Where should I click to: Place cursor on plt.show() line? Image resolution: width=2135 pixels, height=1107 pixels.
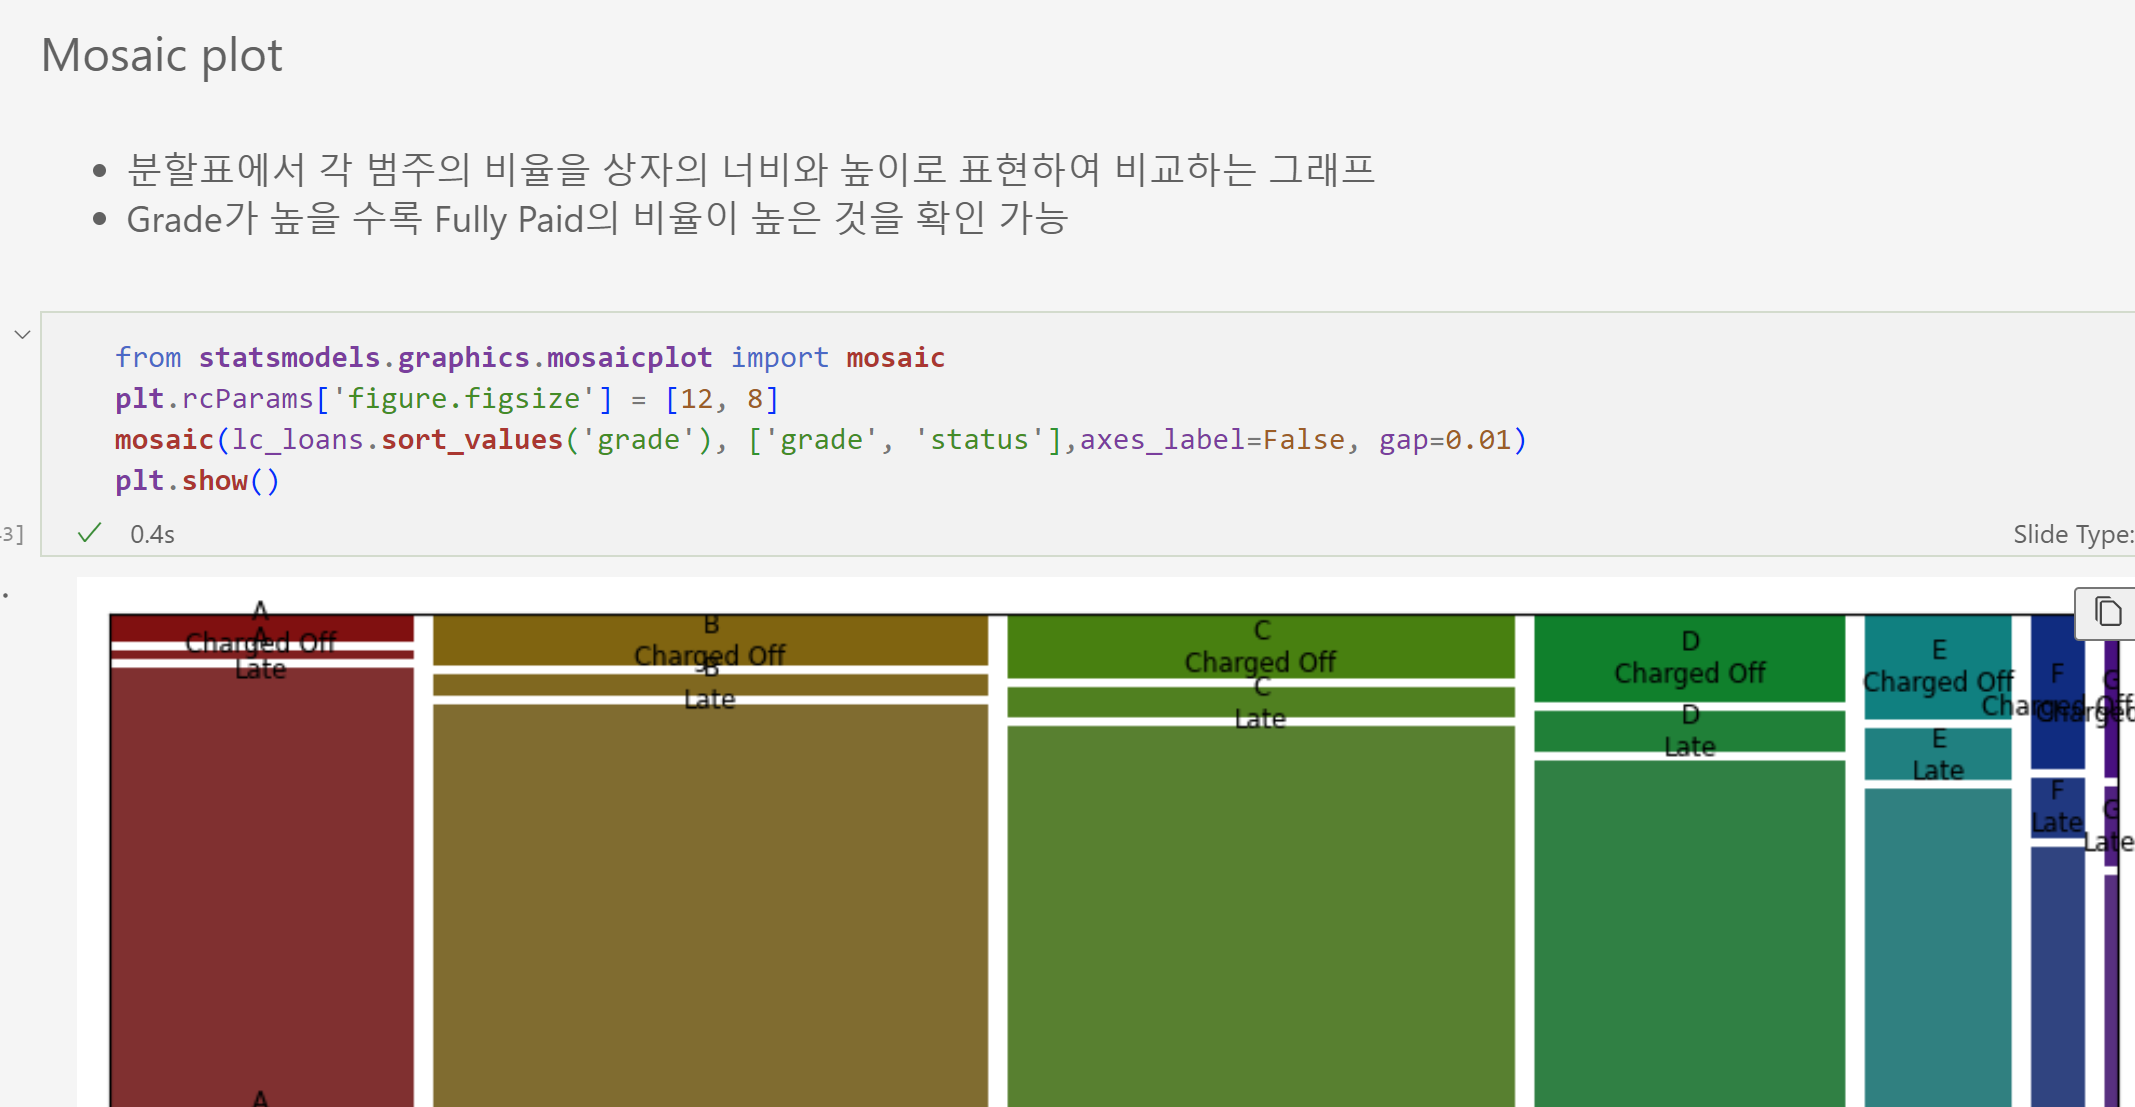pos(197,481)
